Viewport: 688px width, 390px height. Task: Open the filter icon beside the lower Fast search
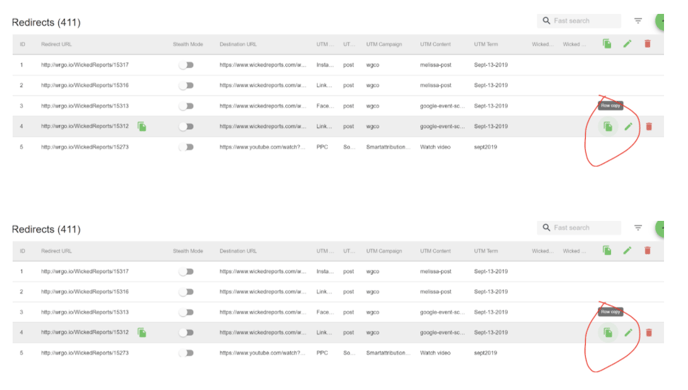click(638, 227)
